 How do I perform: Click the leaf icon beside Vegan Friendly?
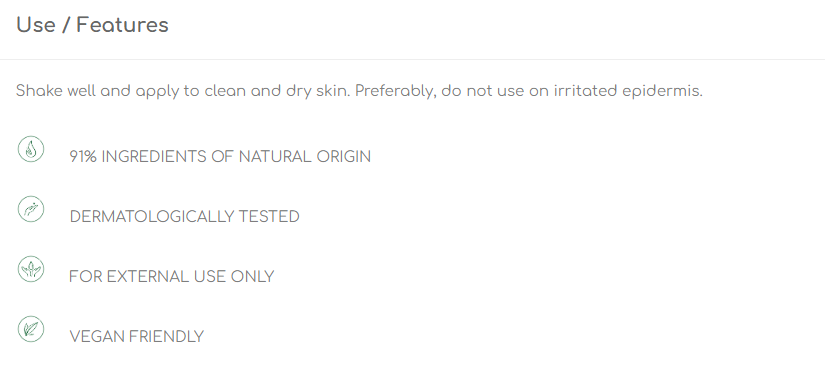pyautogui.click(x=31, y=329)
